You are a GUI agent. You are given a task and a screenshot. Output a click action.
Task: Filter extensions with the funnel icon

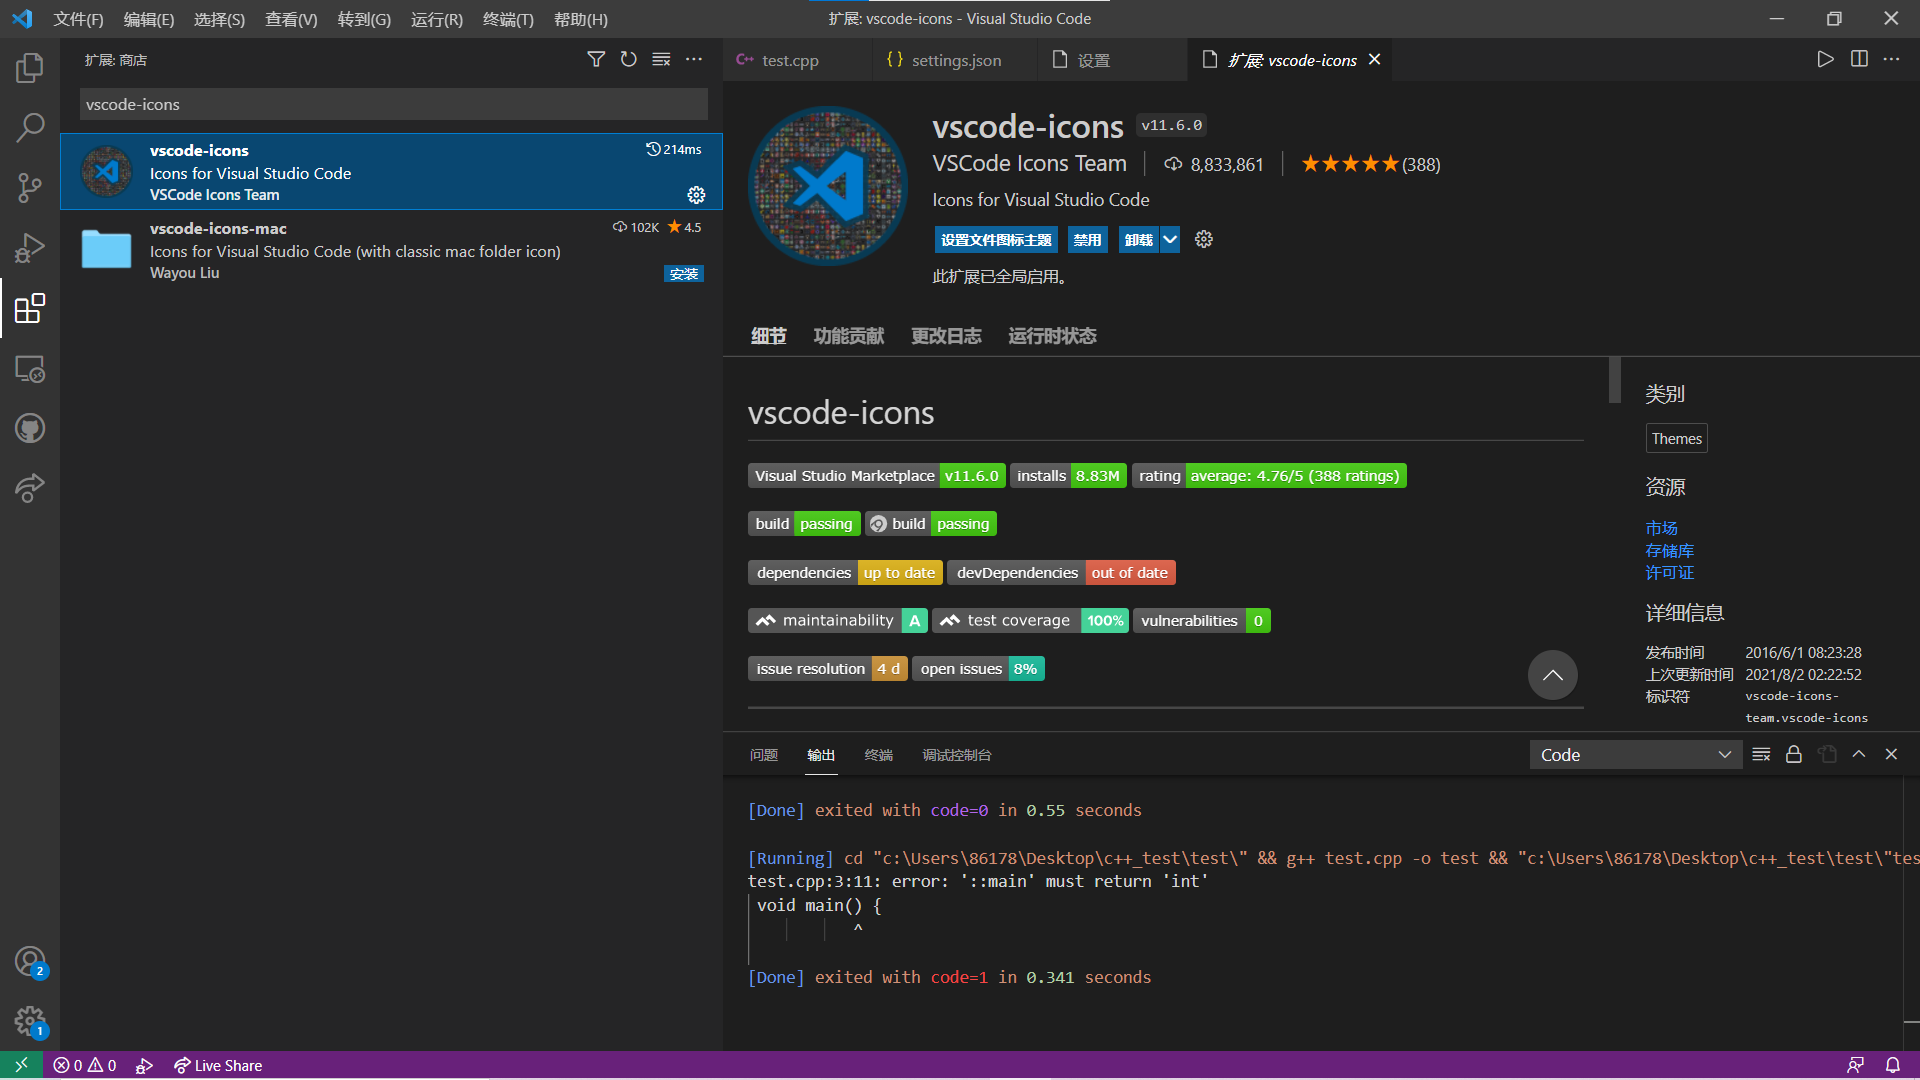click(x=596, y=60)
